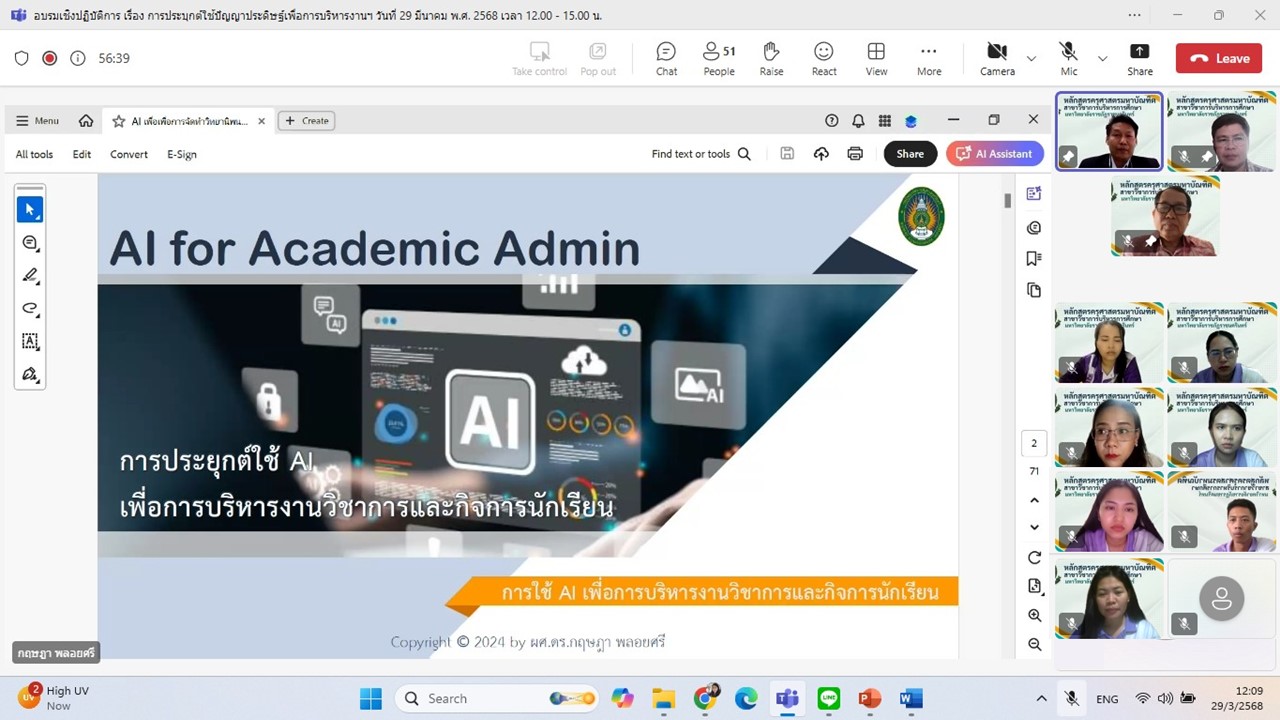Image resolution: width=1280 pixels, height=720 pixels.
Task: Expand the Mic options arrow
Action: [x=1102, y=59]
